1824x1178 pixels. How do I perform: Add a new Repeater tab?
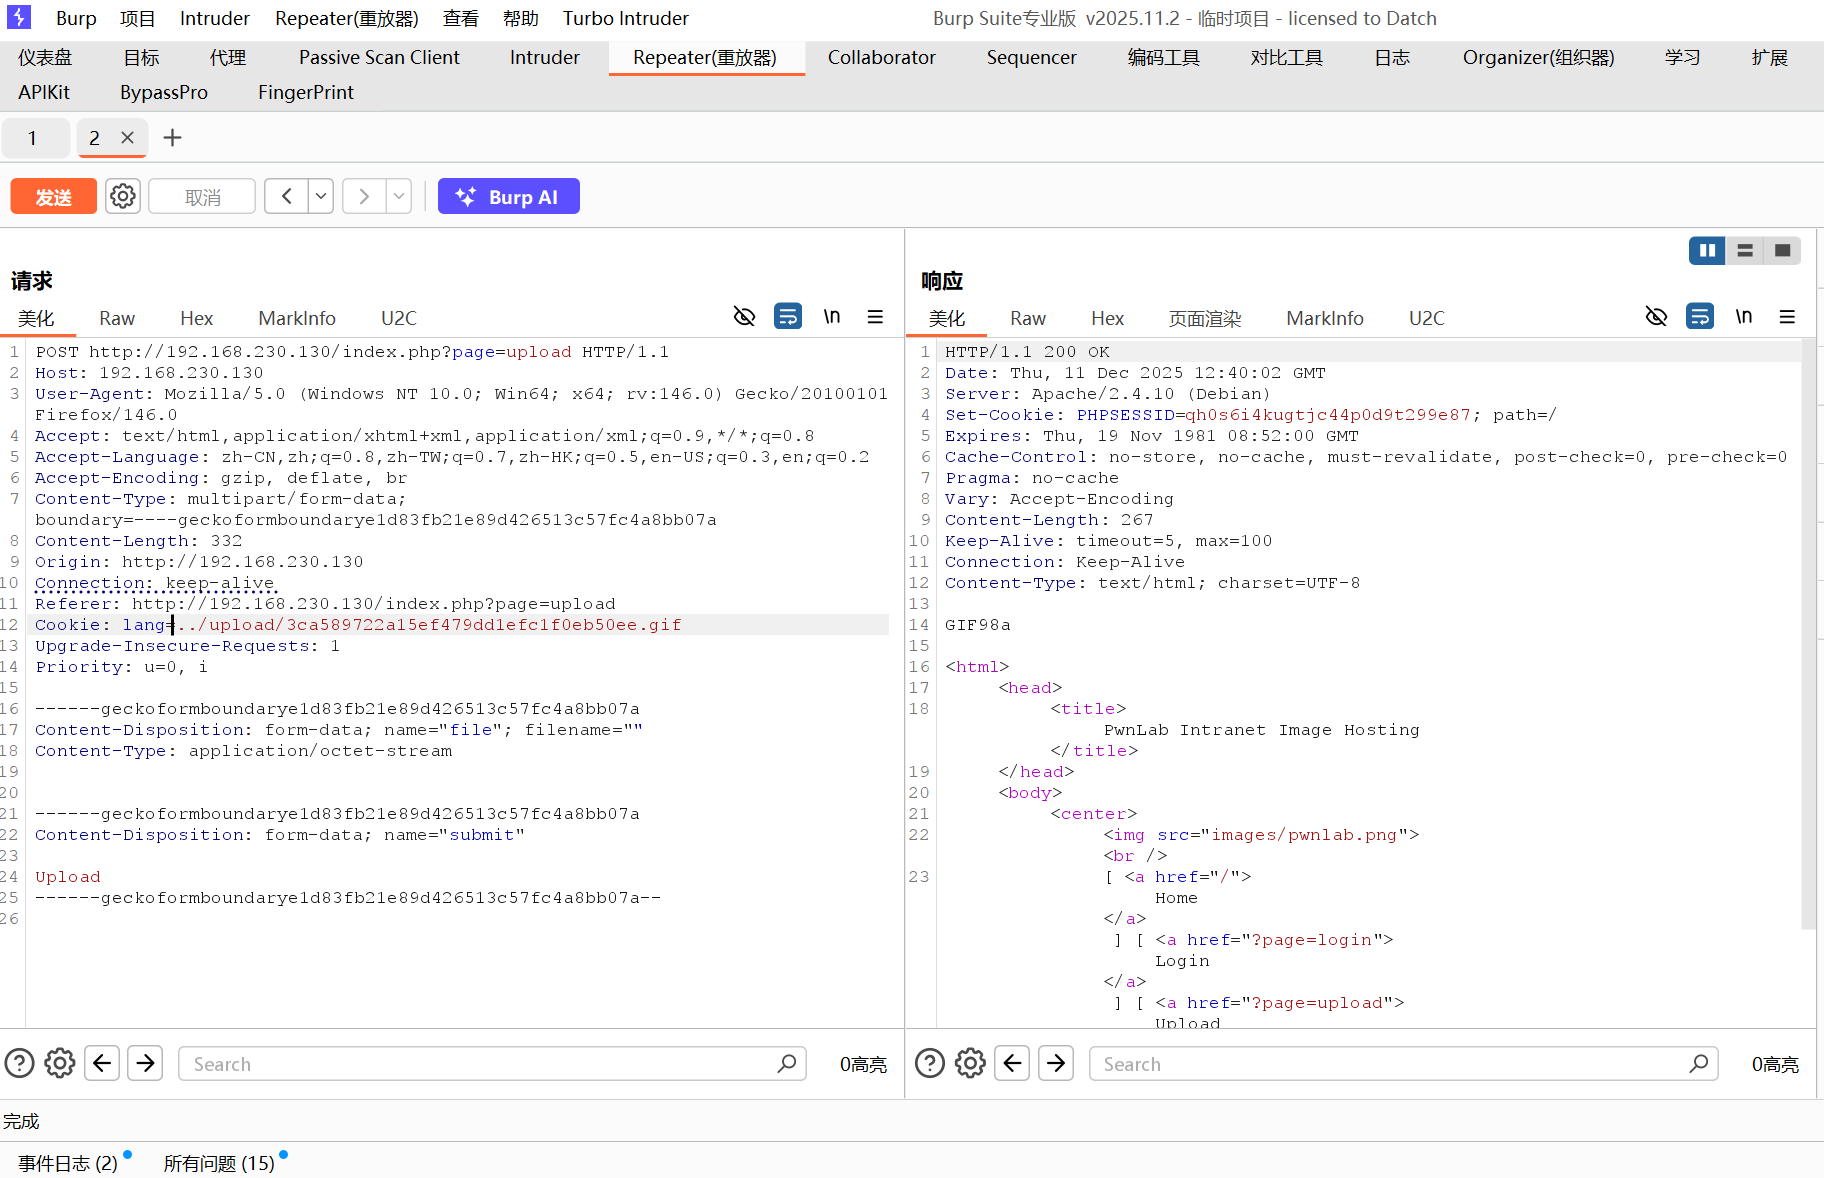coord(172,138)
